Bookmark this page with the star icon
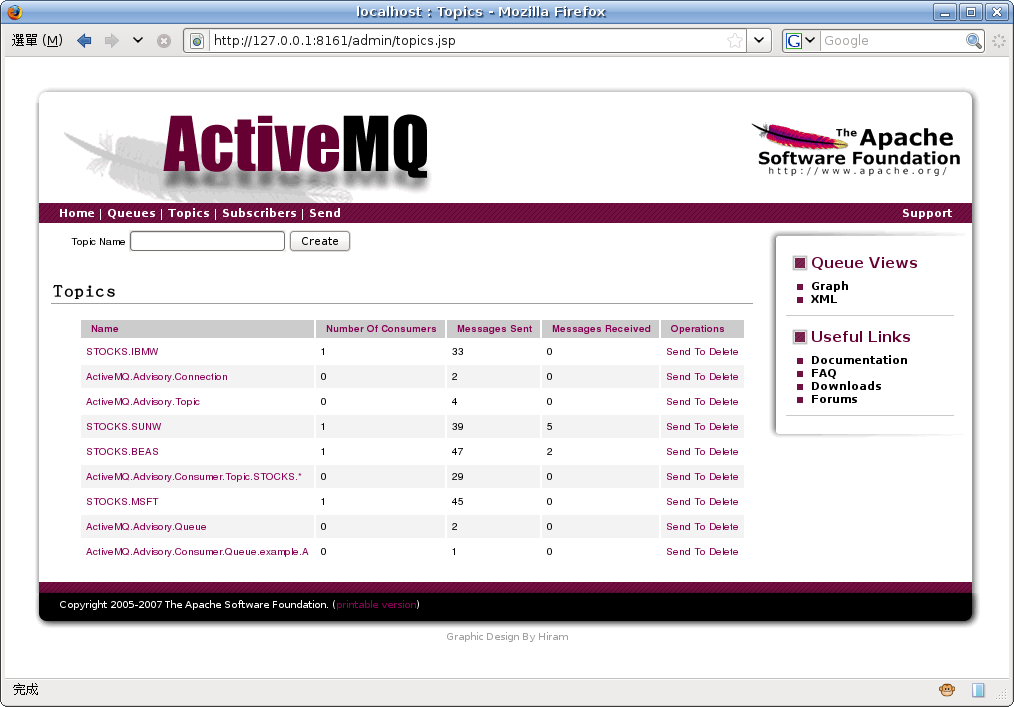Screen dimensions: 1014x707 coord(735,41)
